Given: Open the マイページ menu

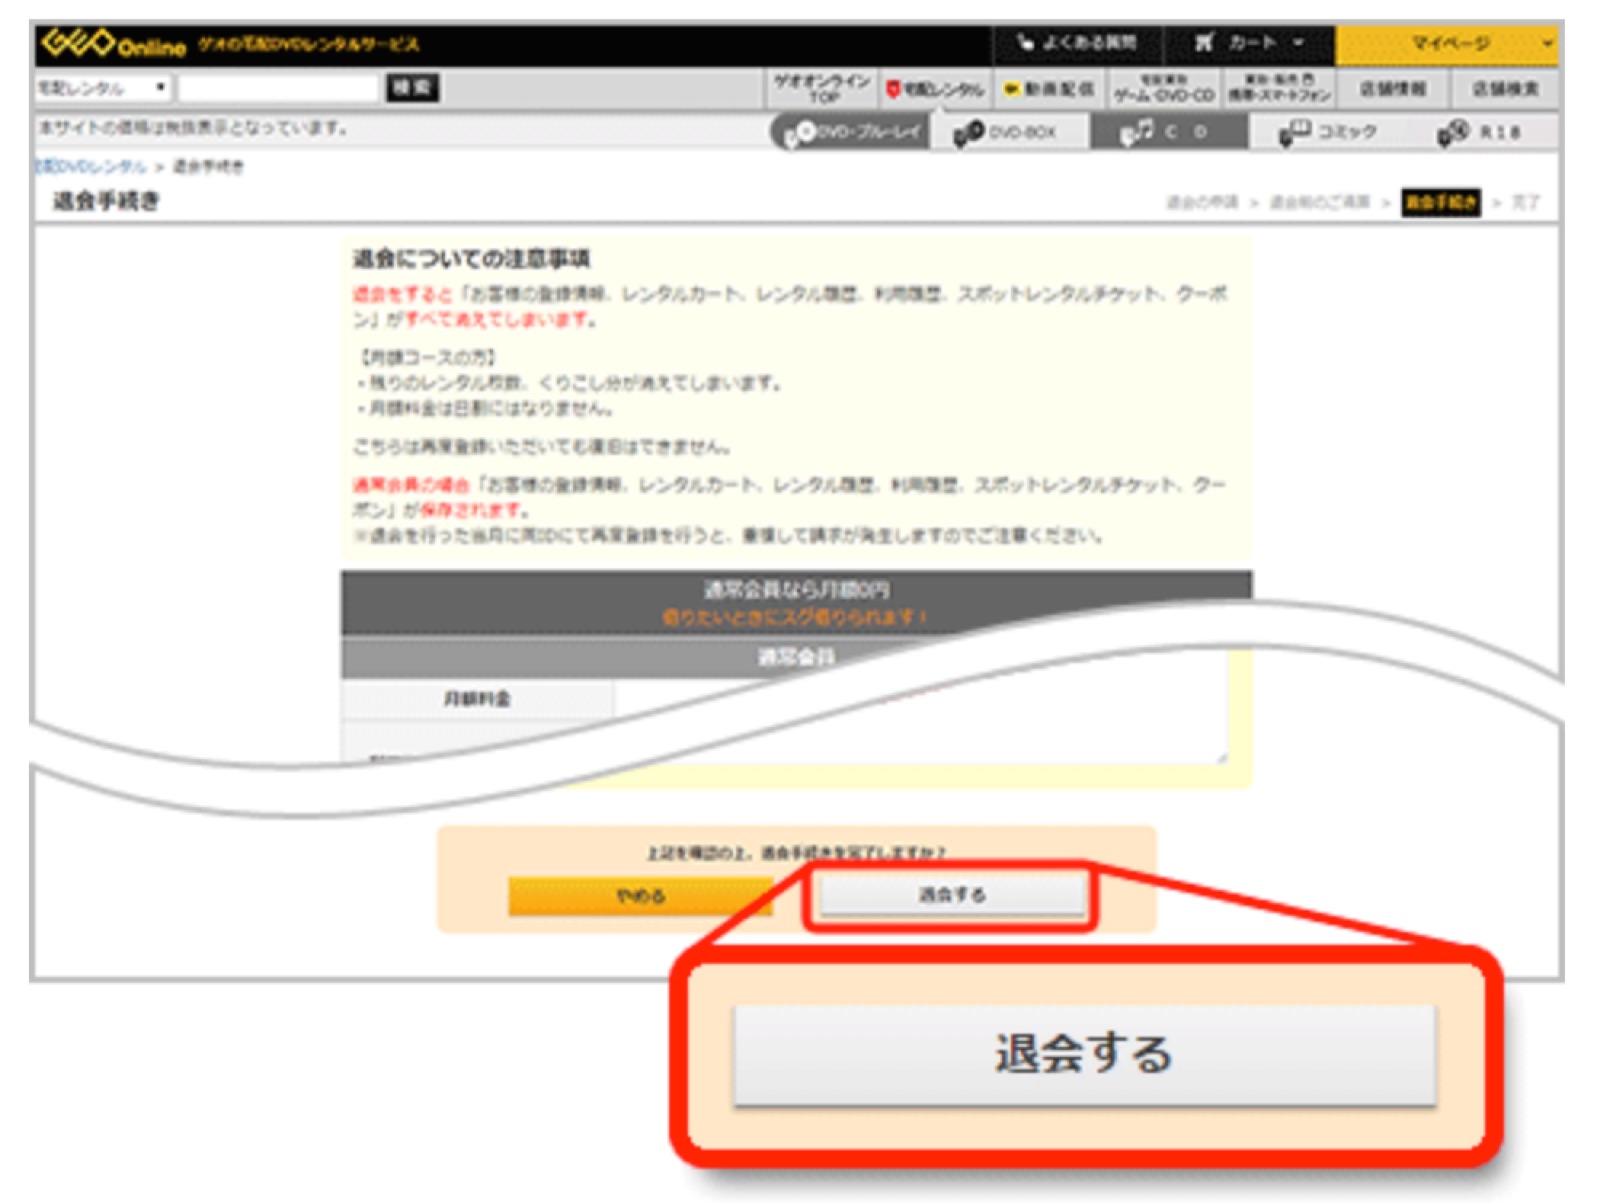Looking at the screenshot, I should pyautogui.click(x=1448, y=43).
